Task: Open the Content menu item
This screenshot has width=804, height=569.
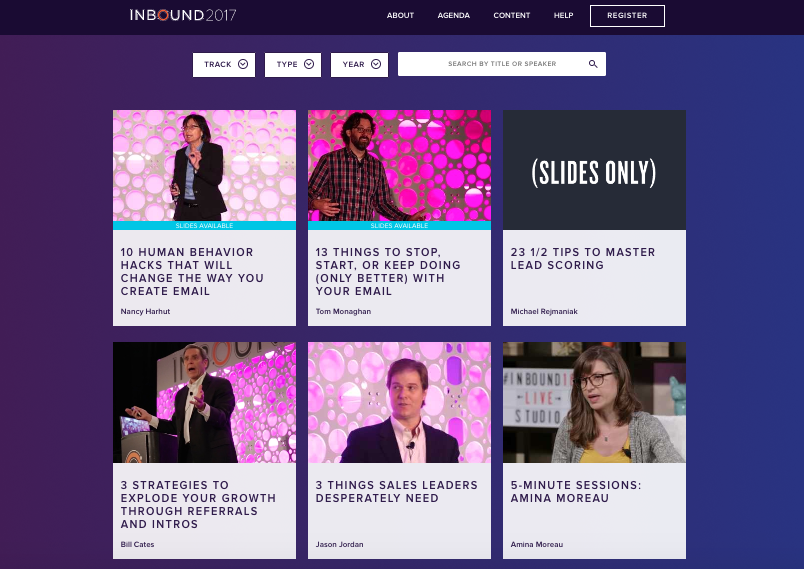Action: tap(511, 15)
